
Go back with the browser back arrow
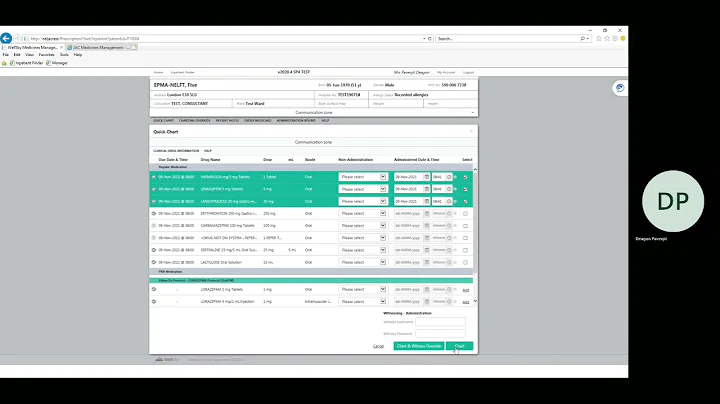[x=6, y=39]
